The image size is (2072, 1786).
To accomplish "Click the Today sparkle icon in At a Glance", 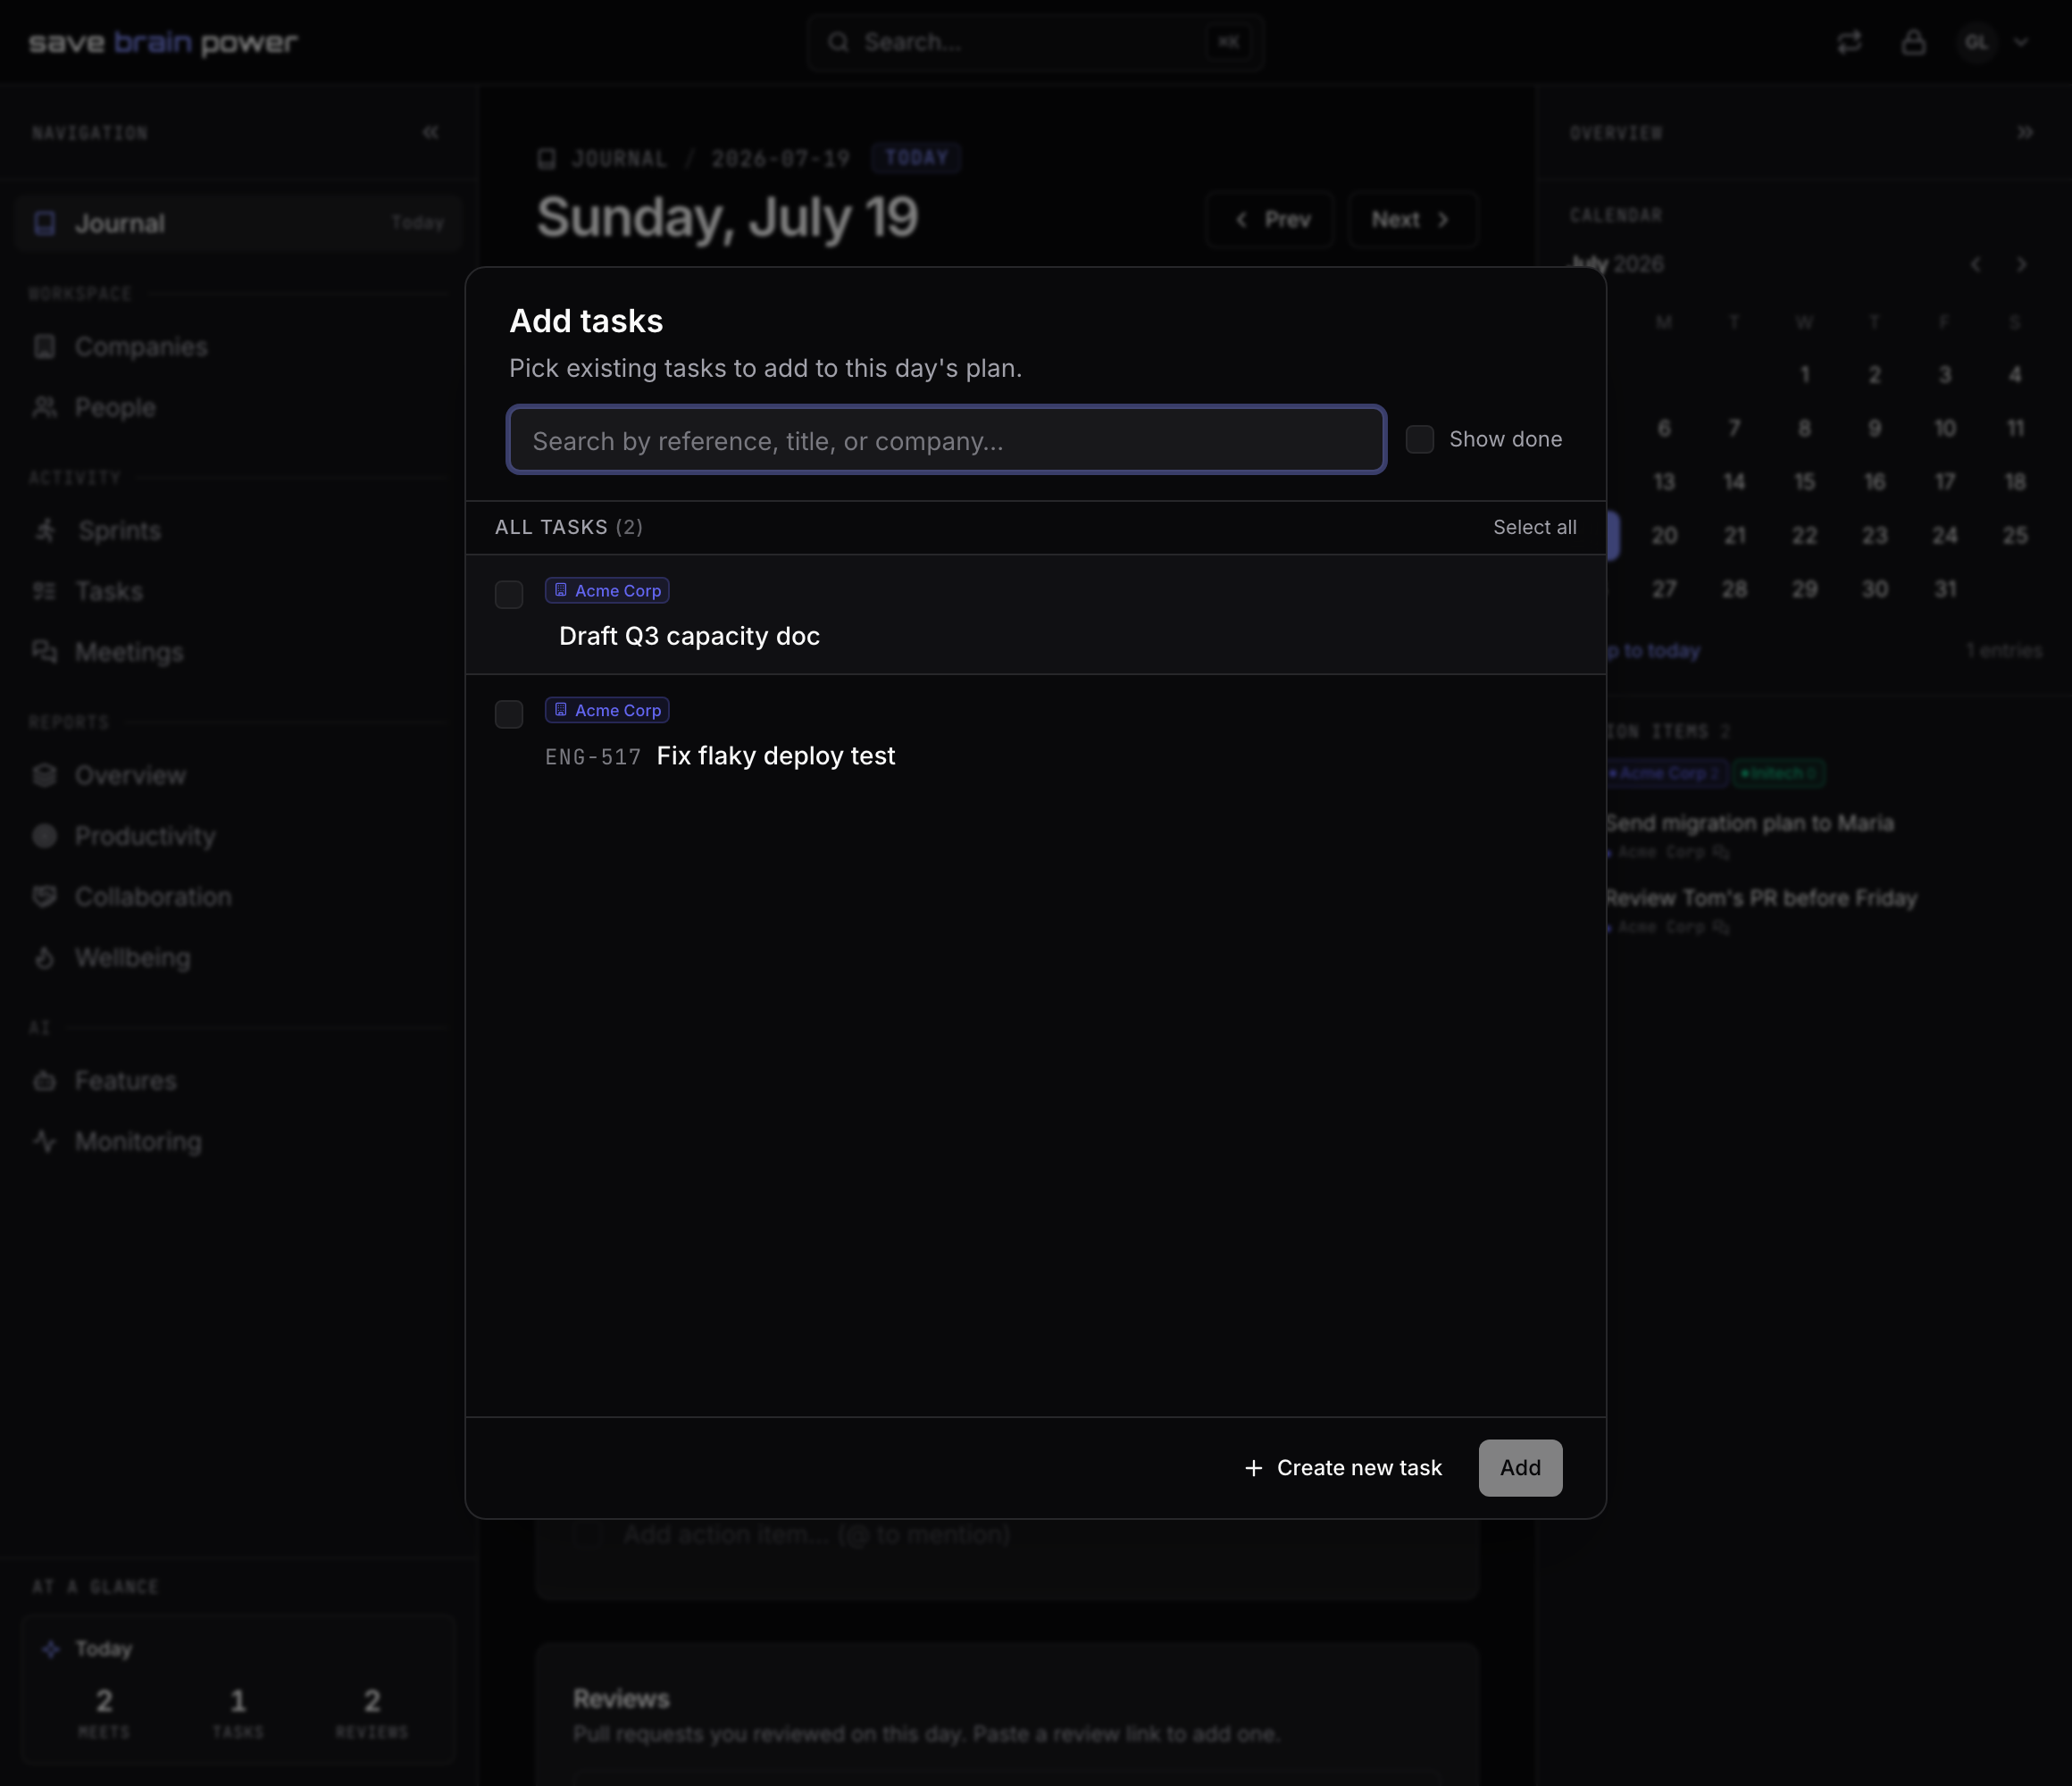I will pyautogui.click(x=51, y=1649).
